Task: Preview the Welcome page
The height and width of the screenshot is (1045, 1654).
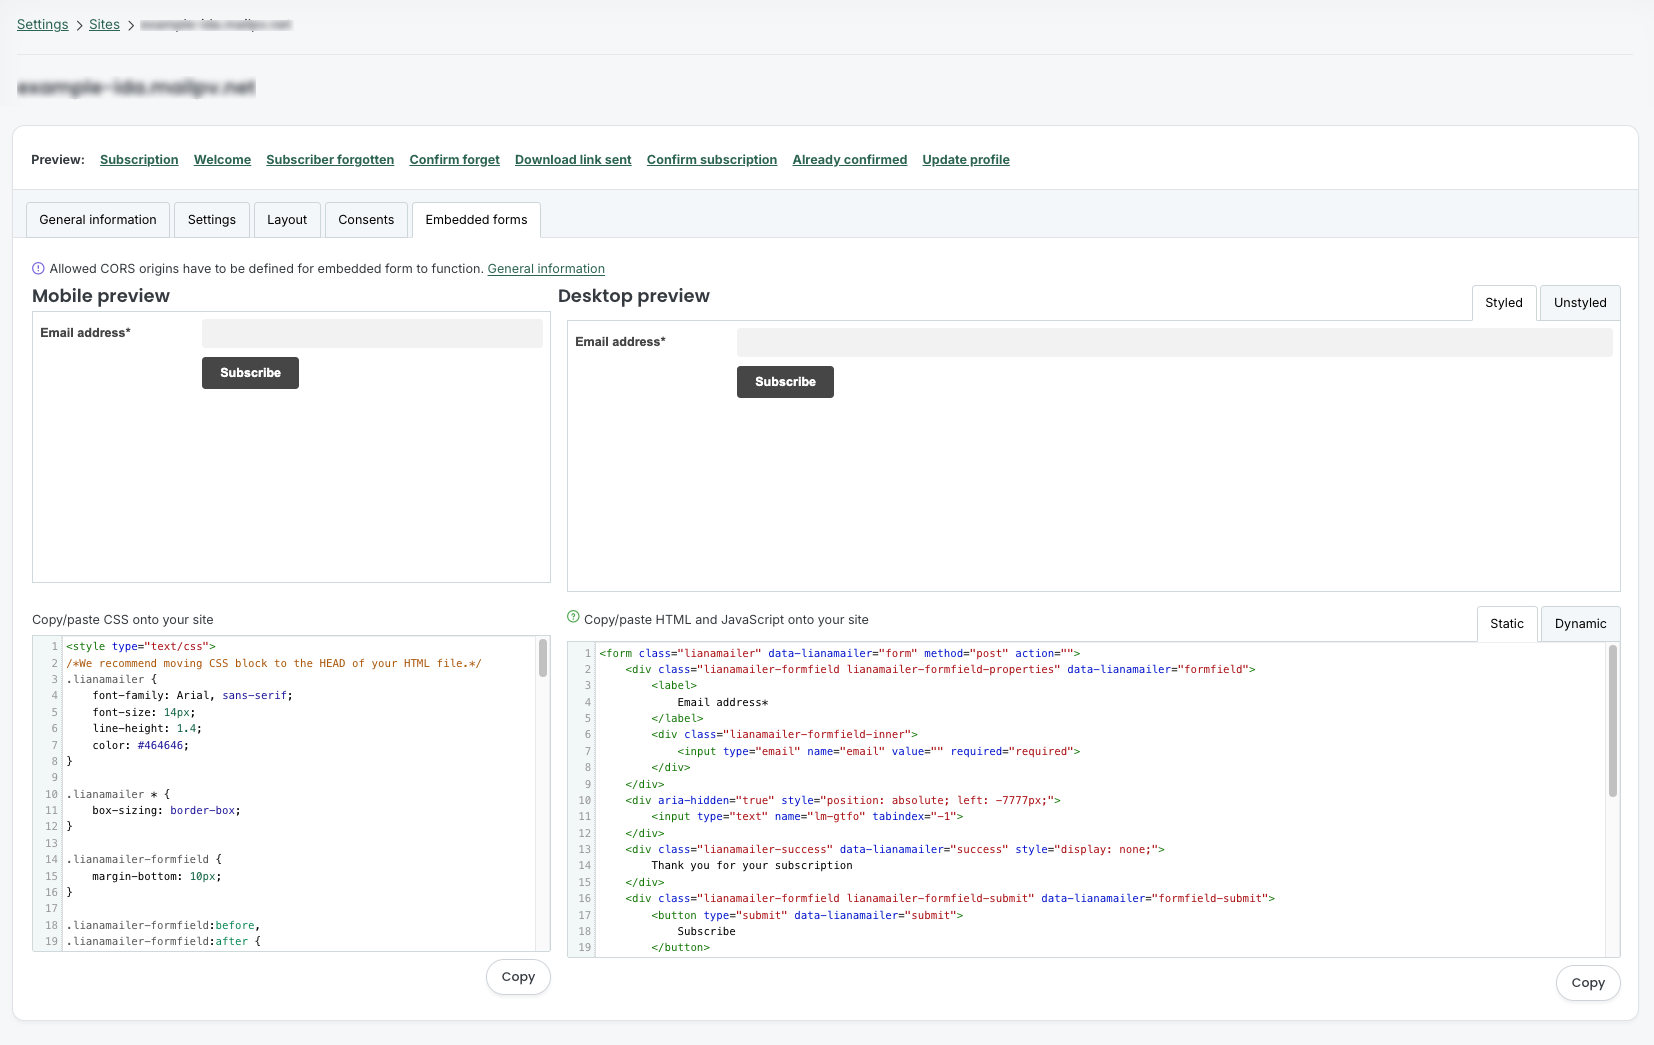Action: click(222, 160)
